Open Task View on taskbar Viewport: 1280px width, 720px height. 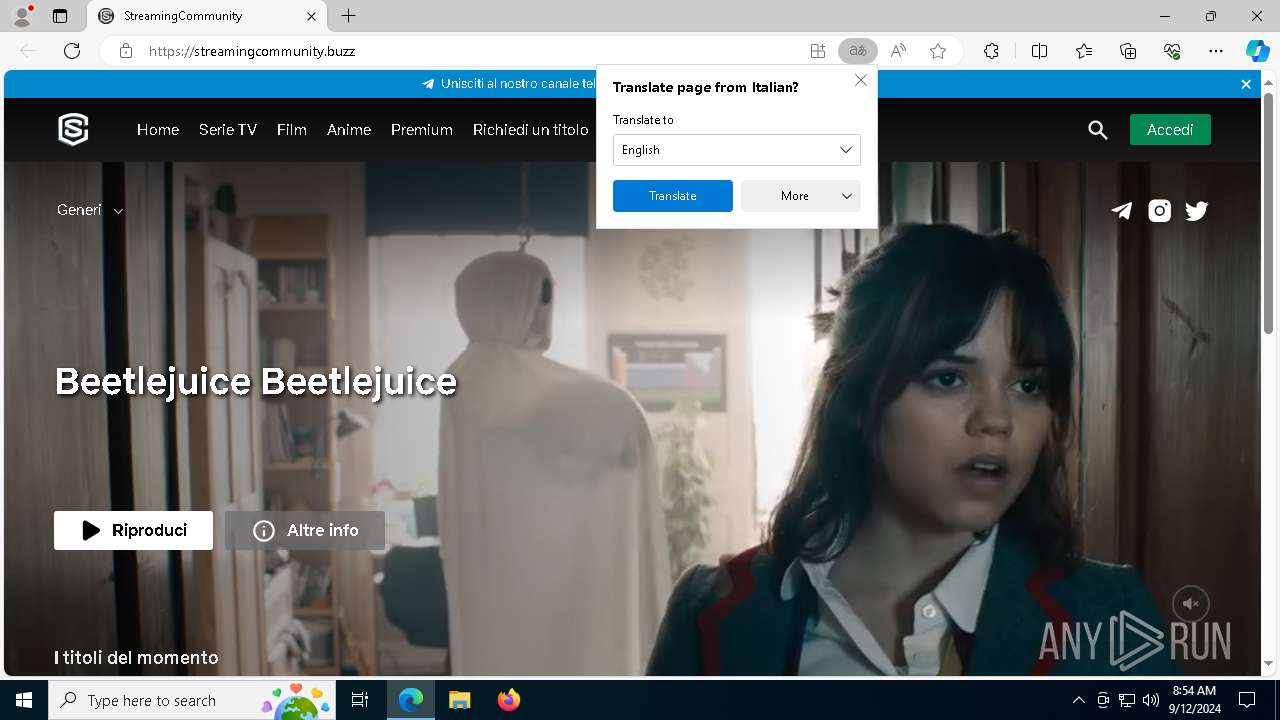click(x=360, y=700)
